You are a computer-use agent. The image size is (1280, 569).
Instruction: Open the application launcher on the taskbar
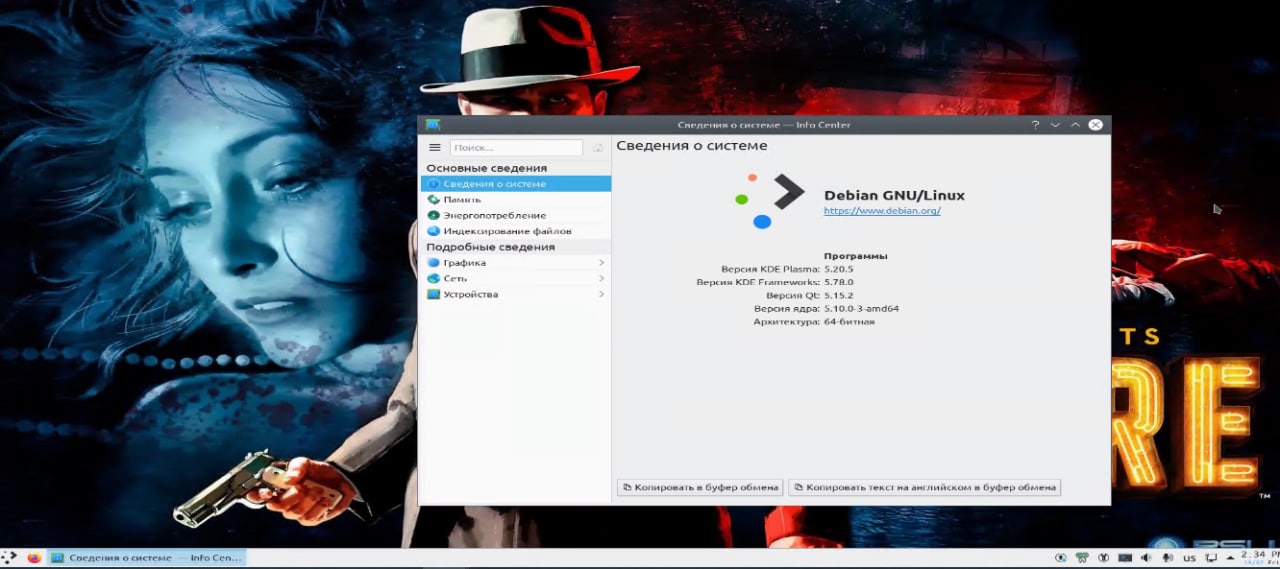point(8,557)
